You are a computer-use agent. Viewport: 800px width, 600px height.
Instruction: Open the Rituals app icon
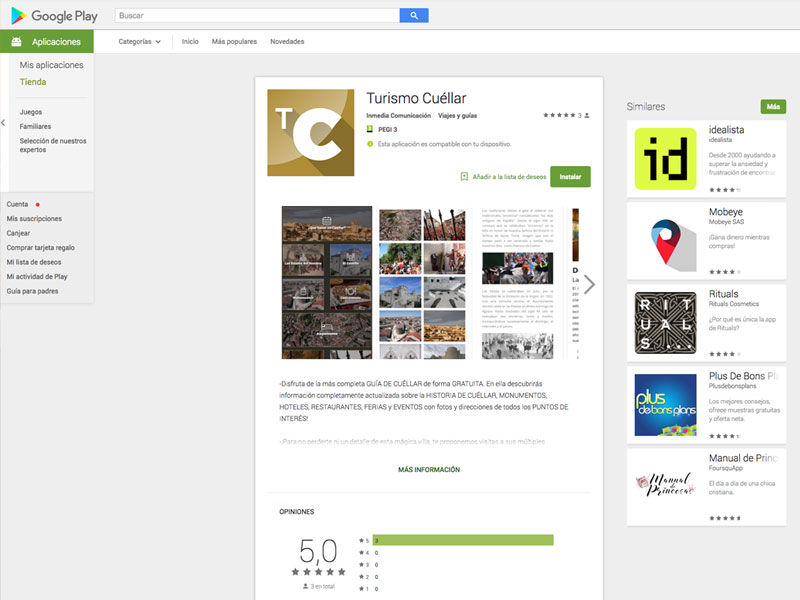coord(665,323)
